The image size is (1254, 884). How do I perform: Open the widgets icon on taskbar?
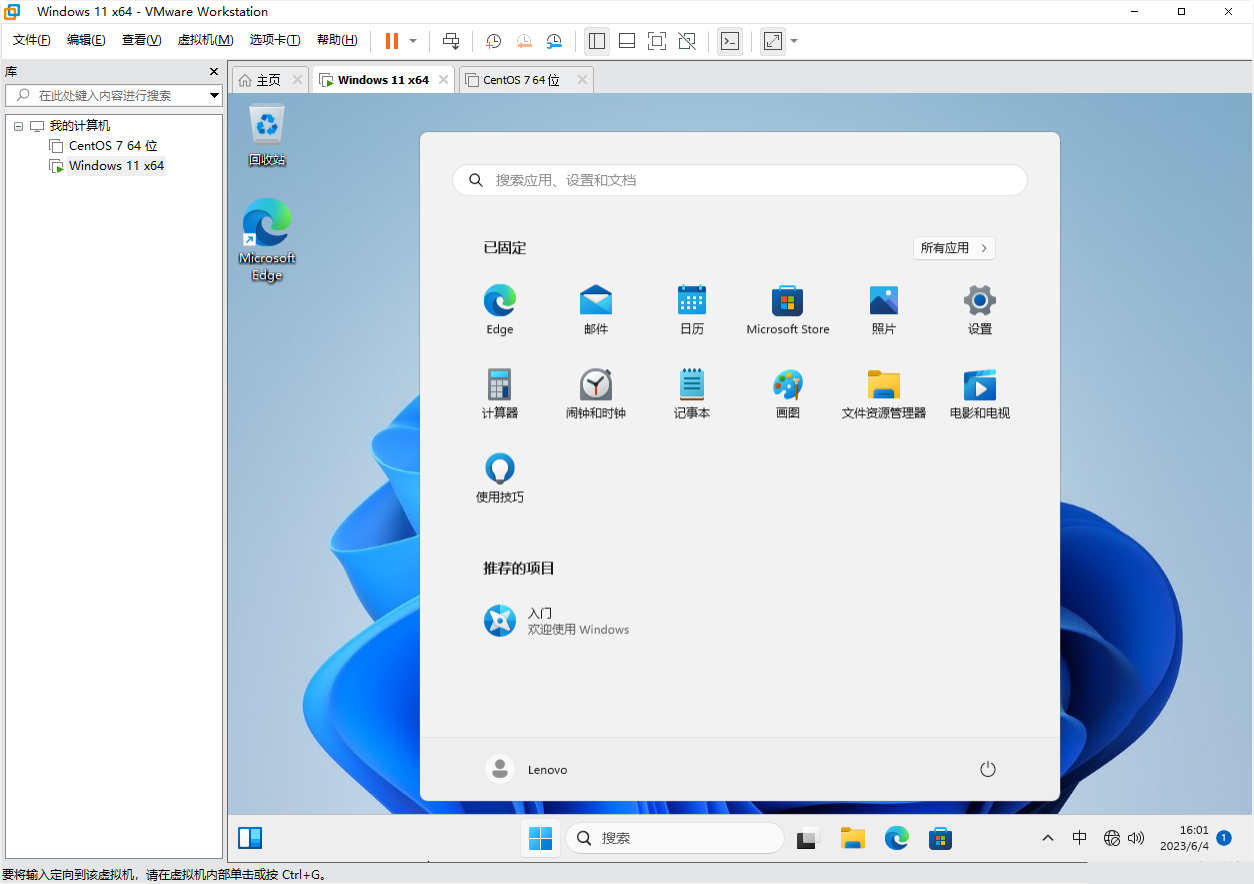point(250,838)
